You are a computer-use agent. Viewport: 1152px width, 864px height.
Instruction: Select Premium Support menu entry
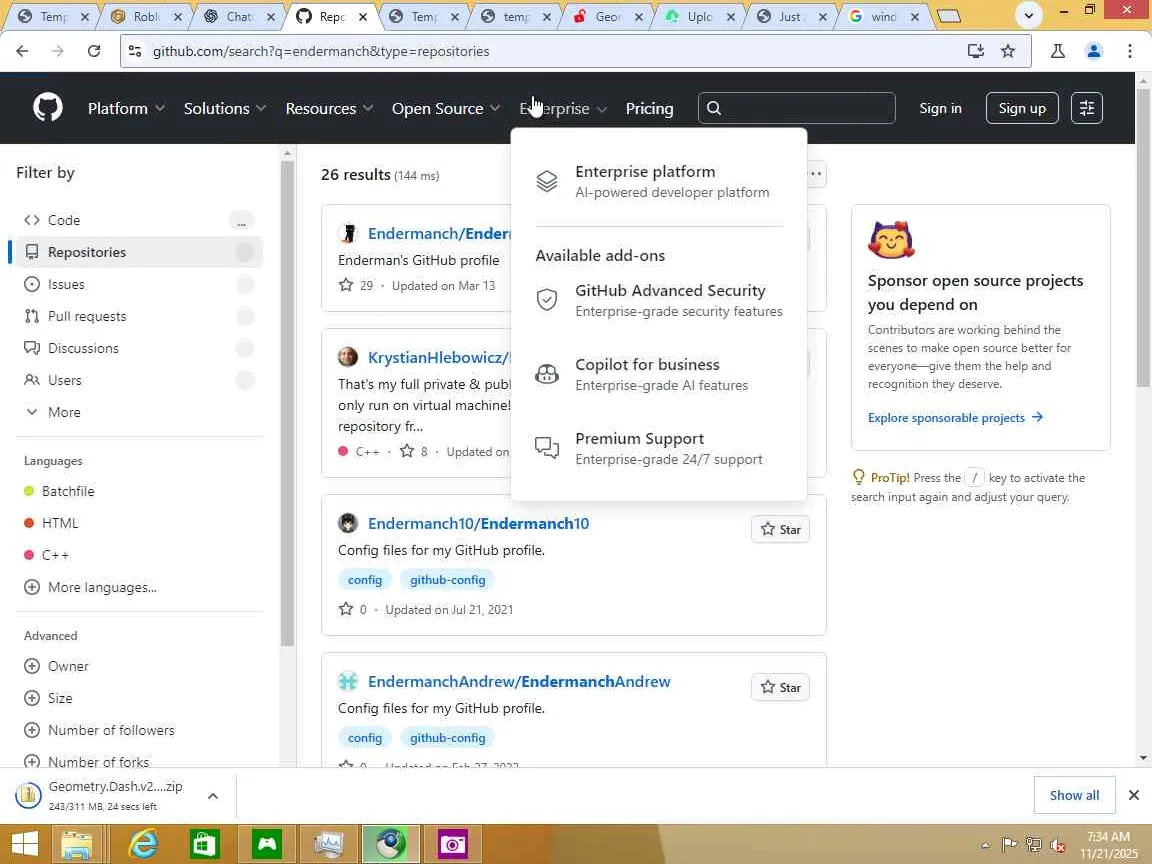(x=659, y=448)
